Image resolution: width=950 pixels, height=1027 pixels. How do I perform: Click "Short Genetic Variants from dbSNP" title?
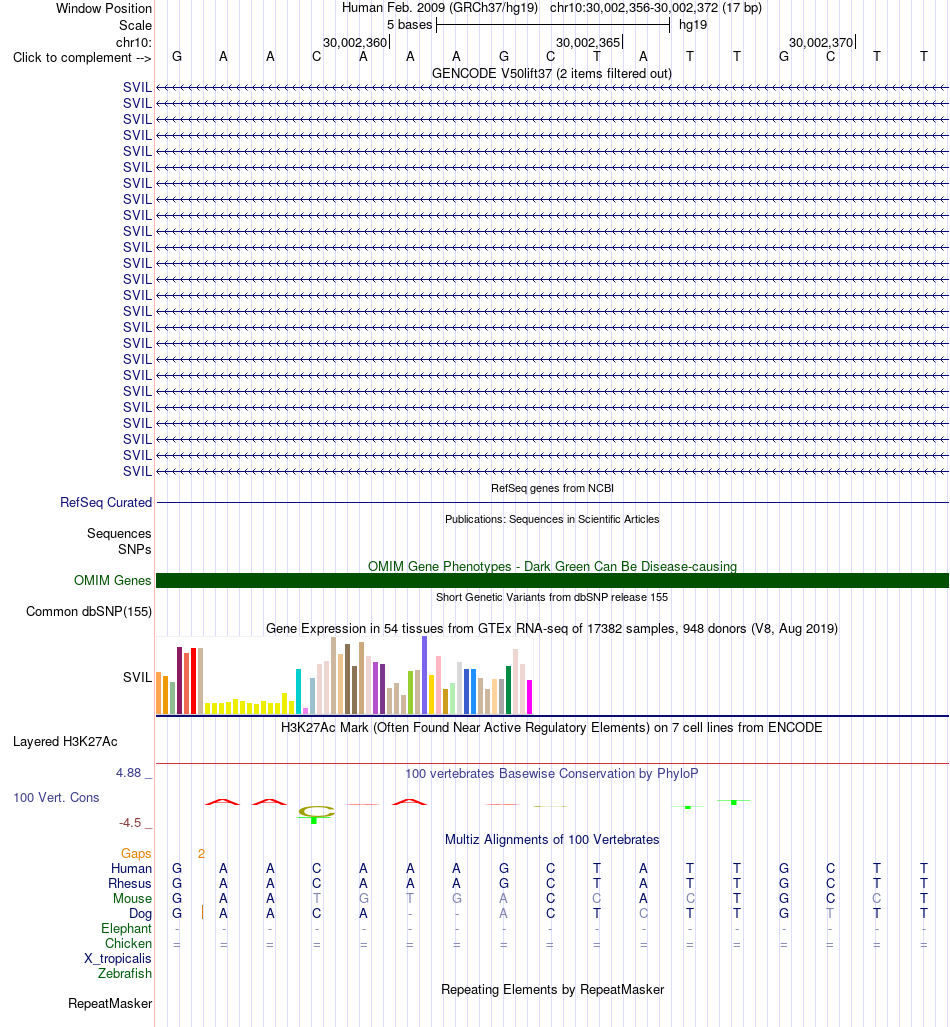pos(552,597)
